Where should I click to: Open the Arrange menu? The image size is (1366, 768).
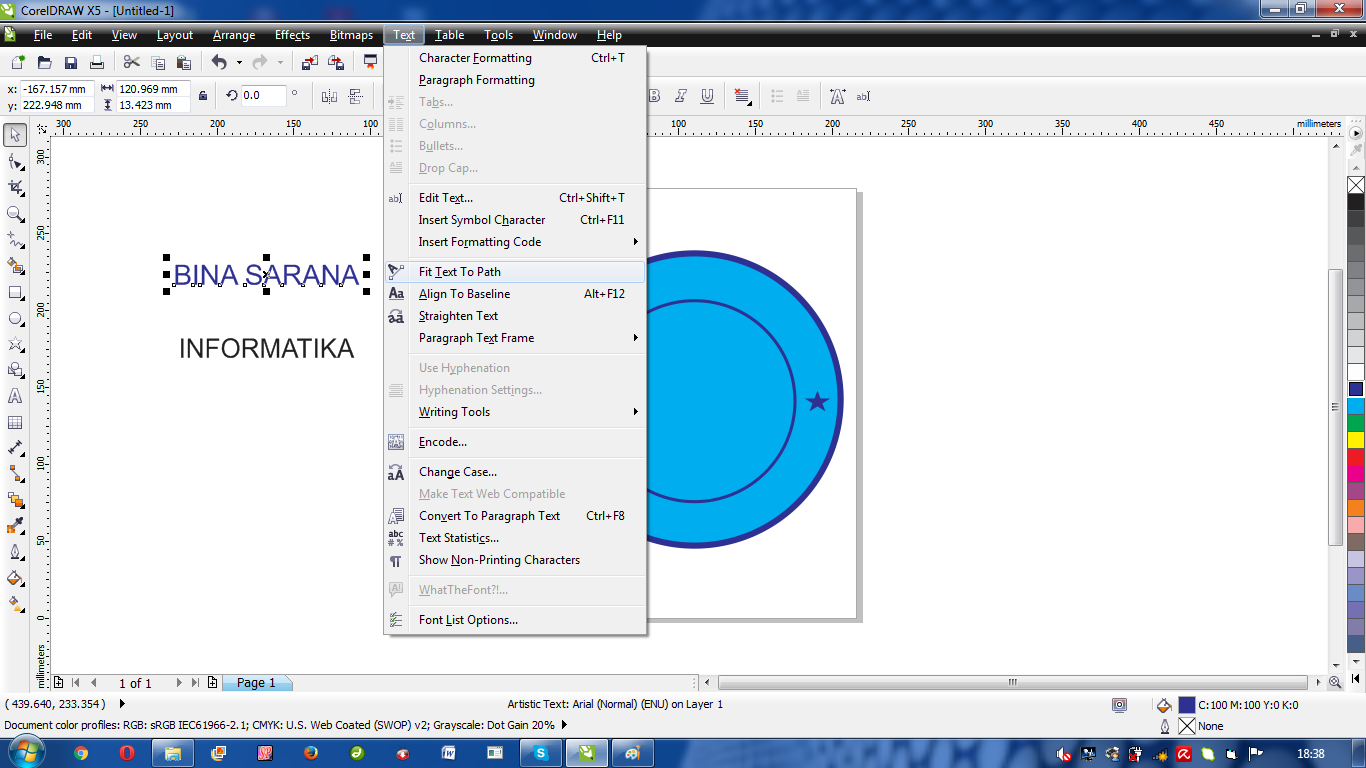tap(234, 35)
